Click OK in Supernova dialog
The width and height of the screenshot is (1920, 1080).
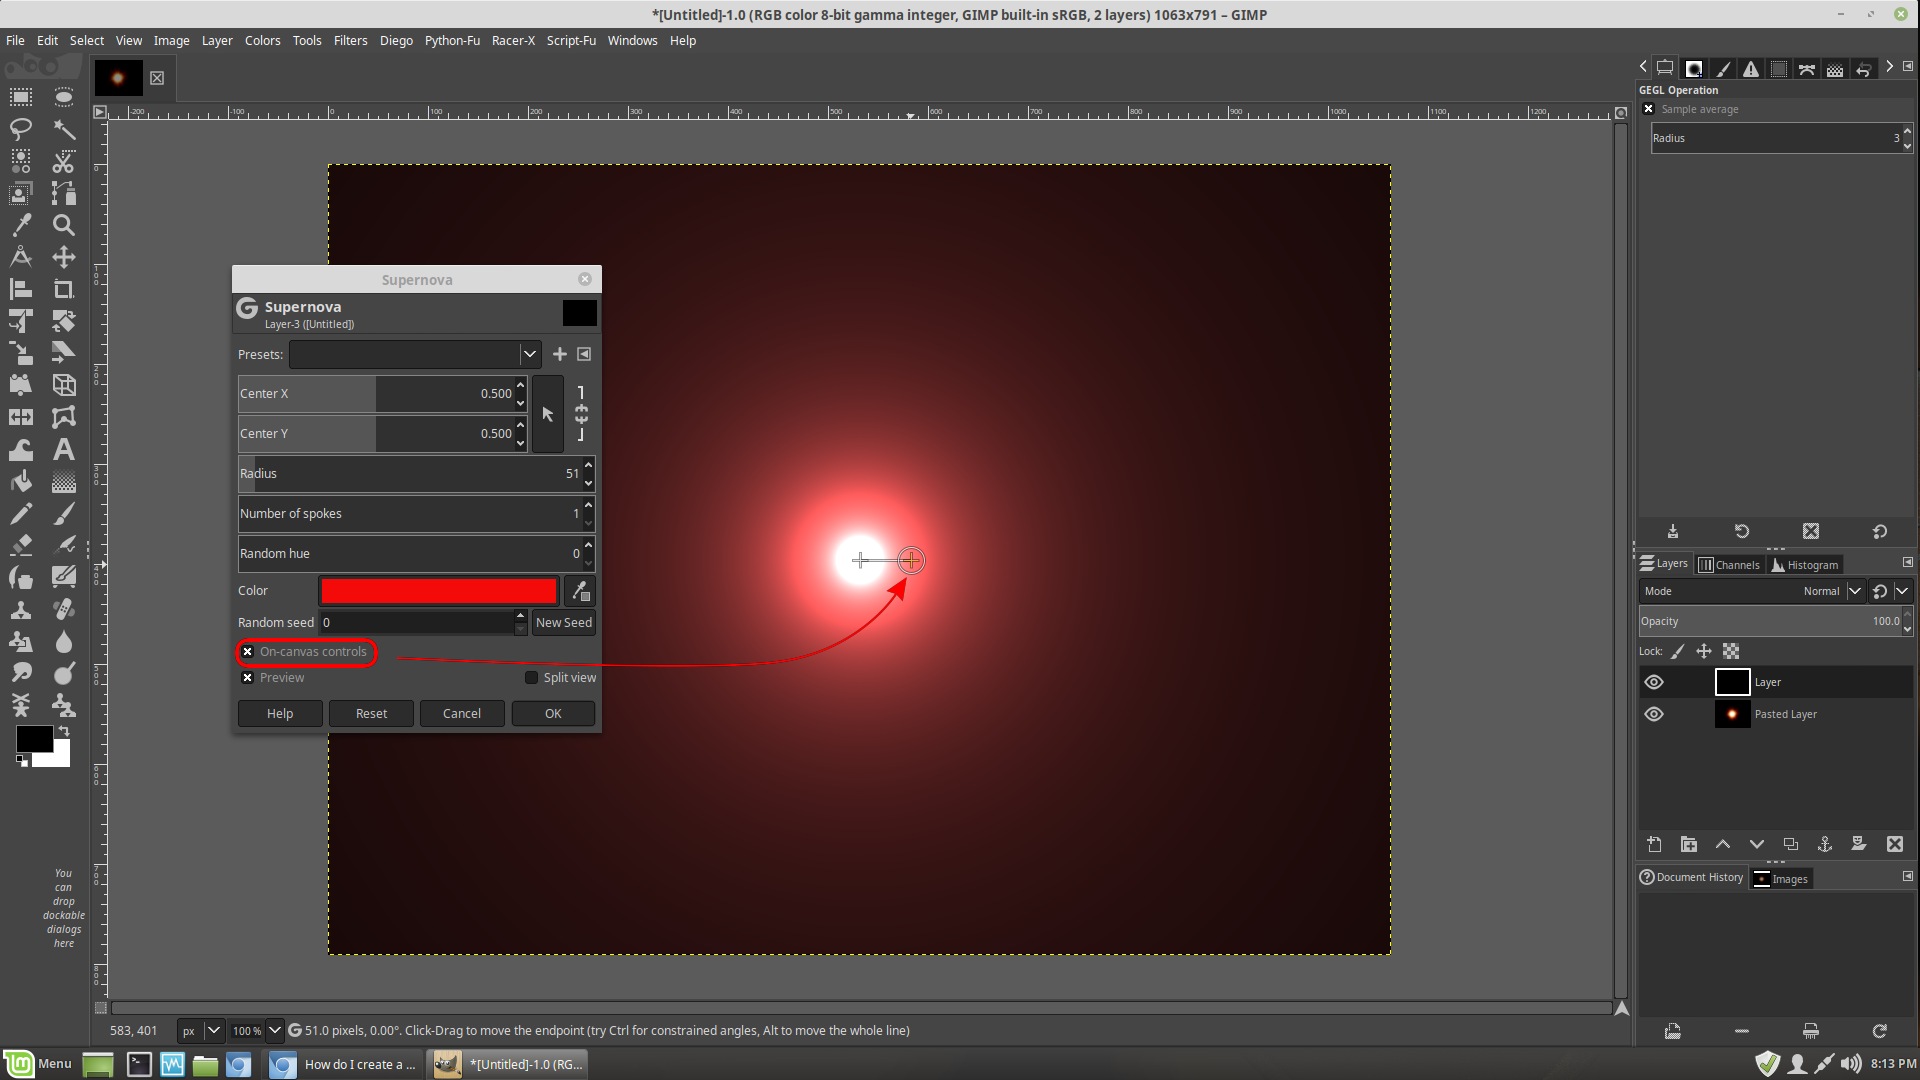pos(553,713)
